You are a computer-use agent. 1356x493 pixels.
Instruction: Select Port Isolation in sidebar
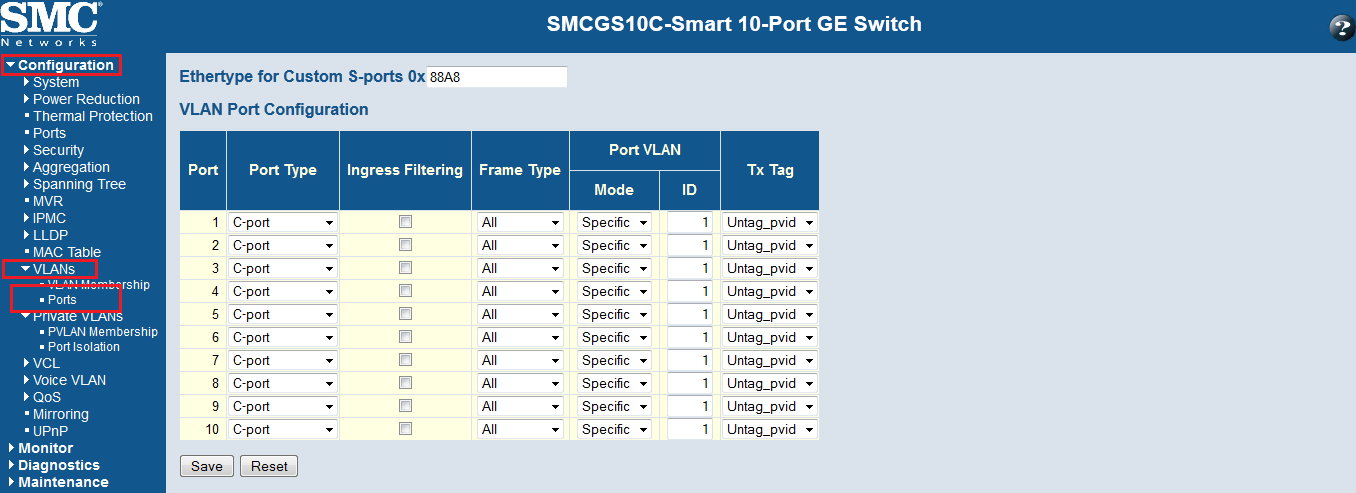[83, 347]
